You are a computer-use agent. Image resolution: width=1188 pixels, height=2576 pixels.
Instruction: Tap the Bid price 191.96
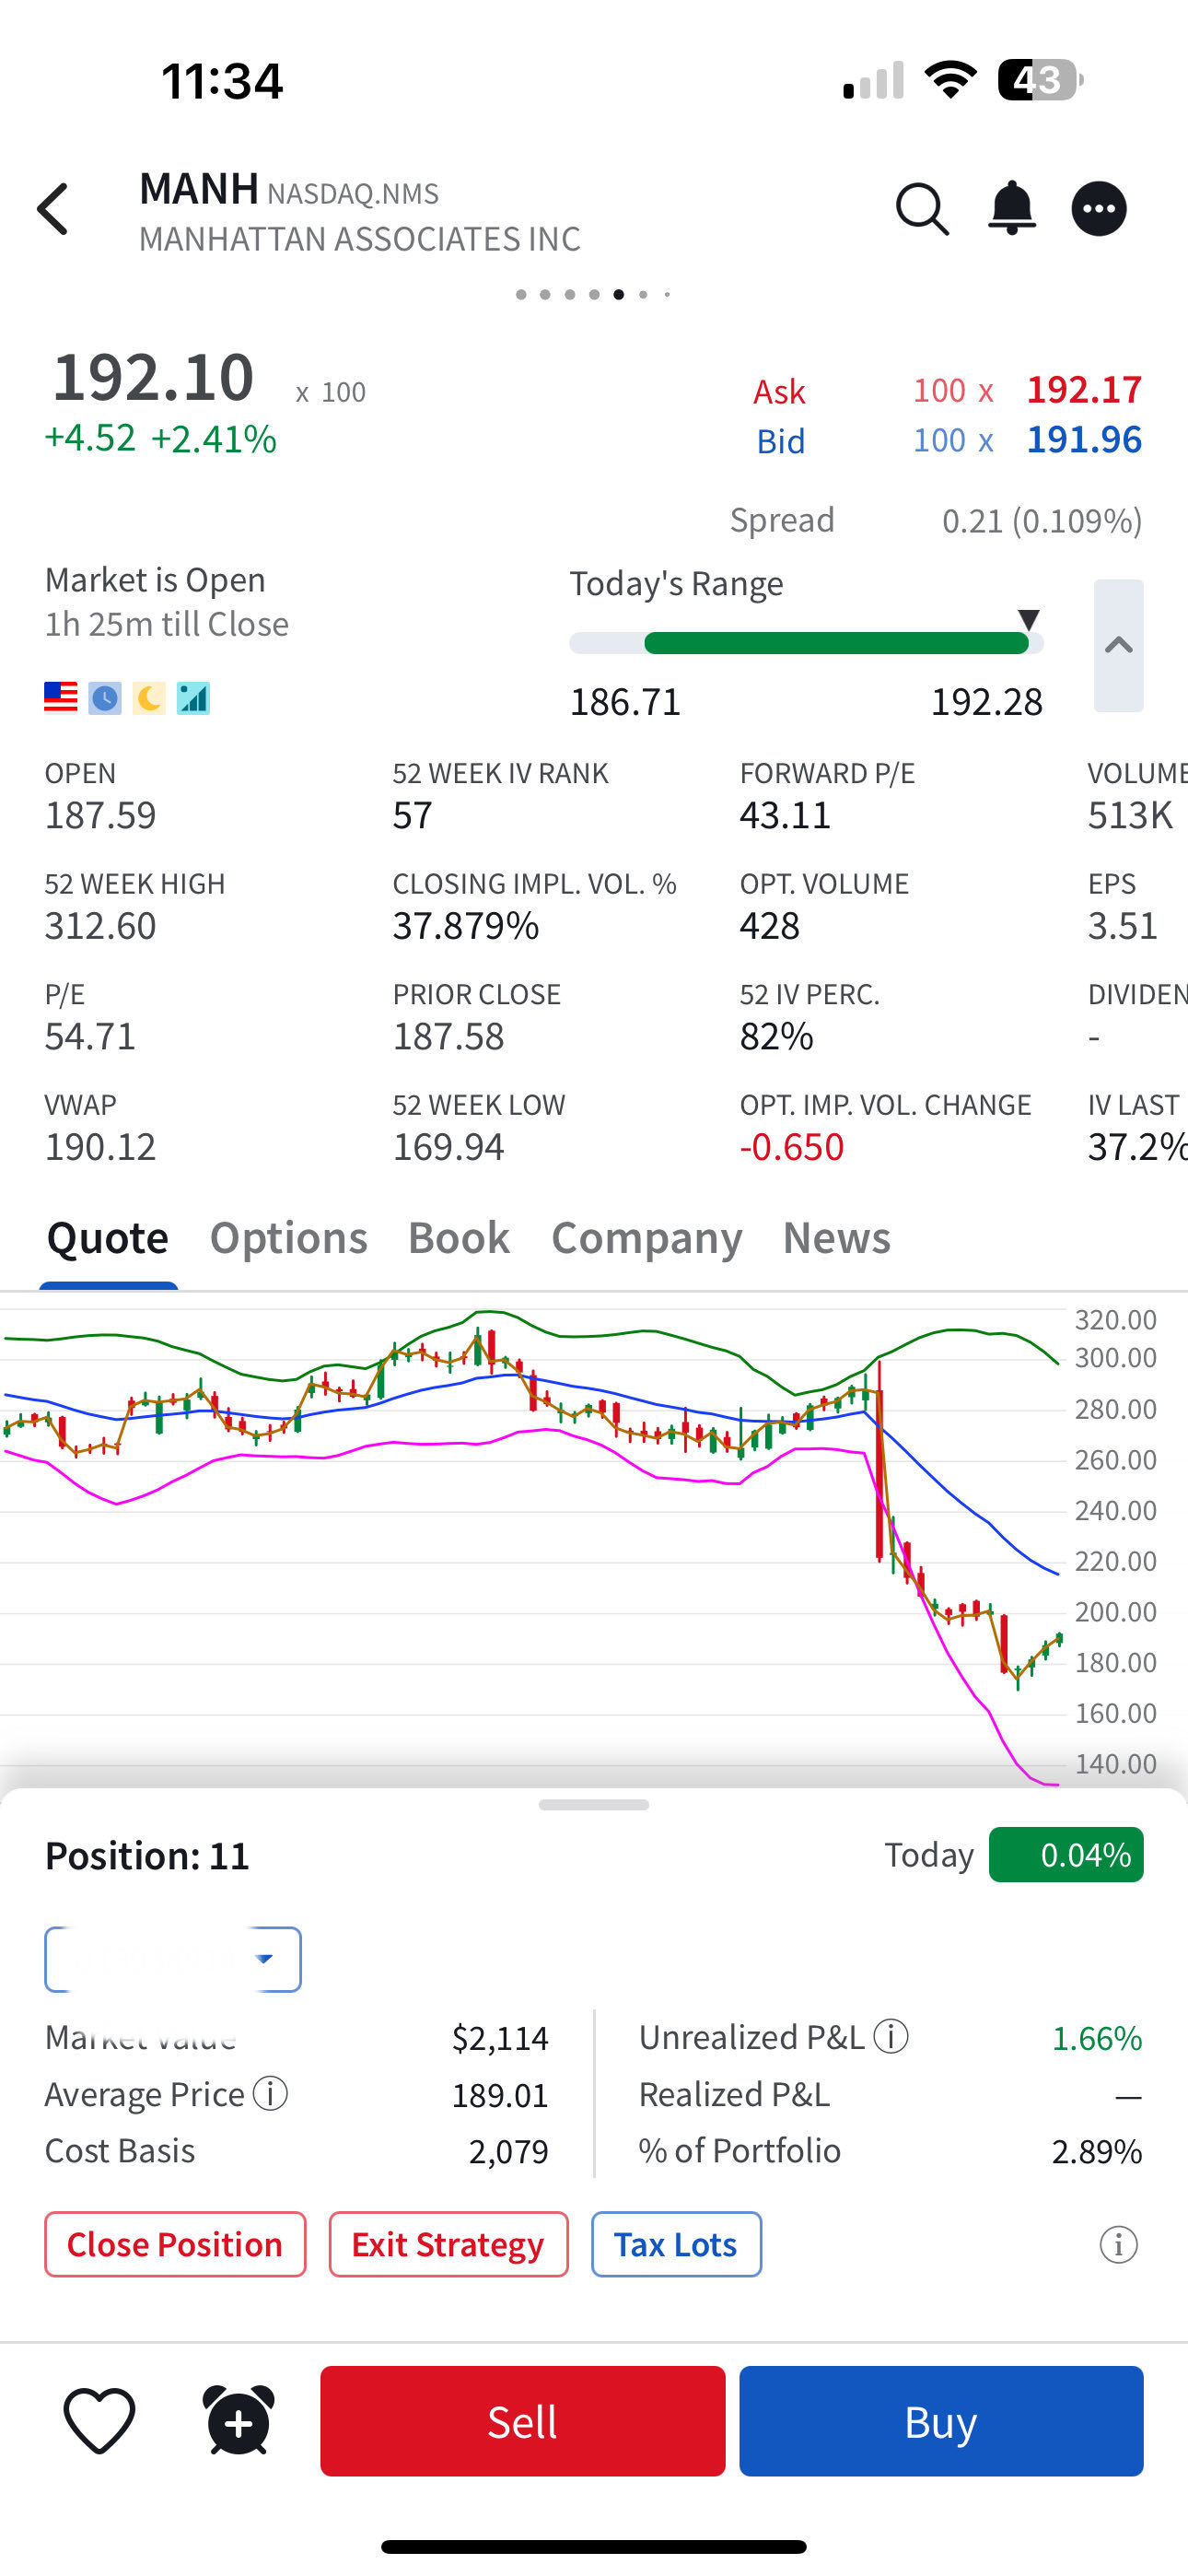[x=1084, y=440]
